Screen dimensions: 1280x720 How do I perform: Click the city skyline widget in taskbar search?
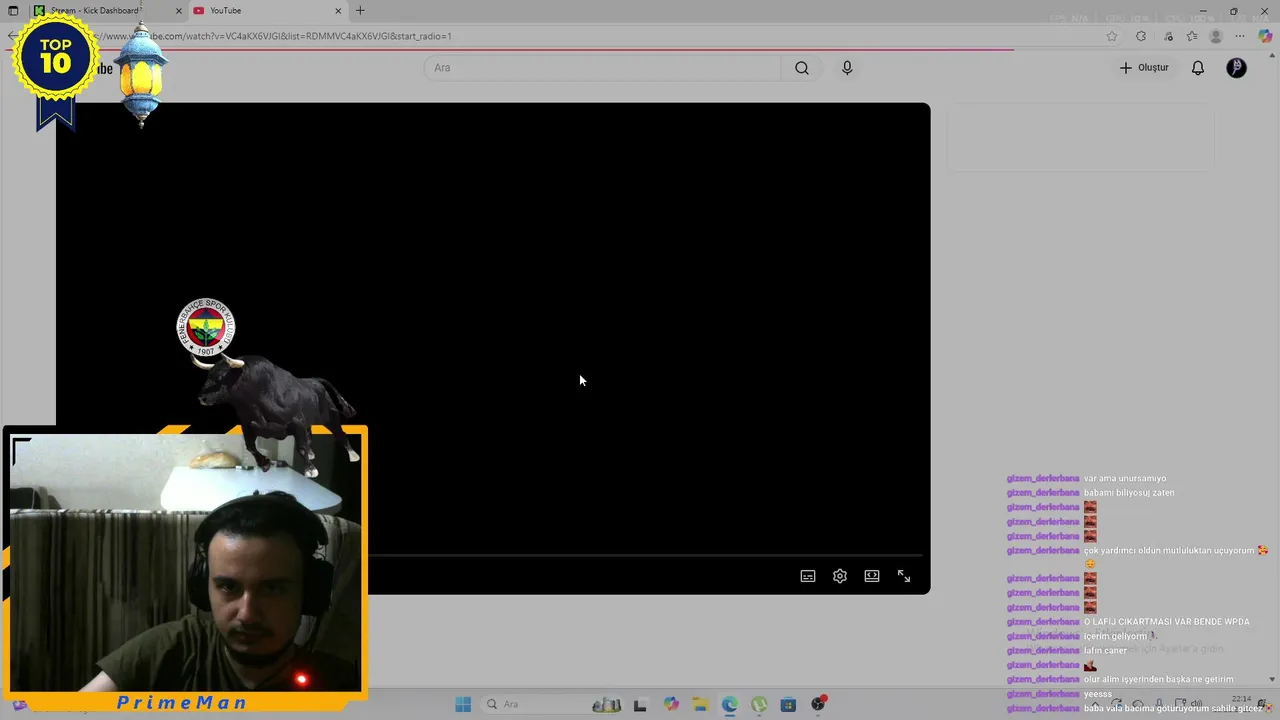(606, 704)
